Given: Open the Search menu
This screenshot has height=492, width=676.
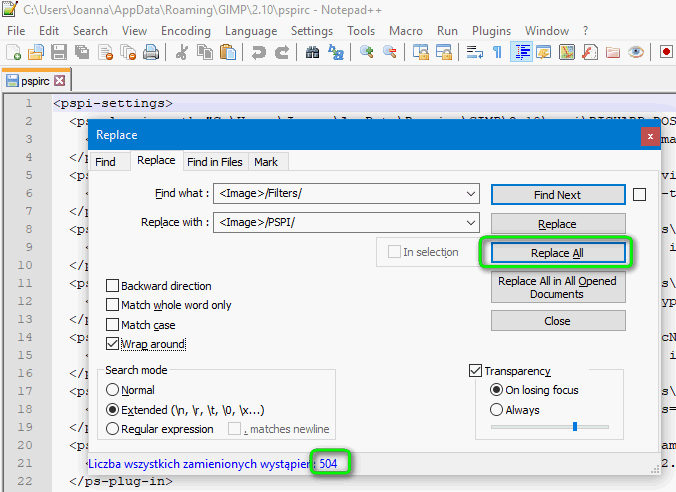Looking at the screenshot, I should click(x=90, y=31).
